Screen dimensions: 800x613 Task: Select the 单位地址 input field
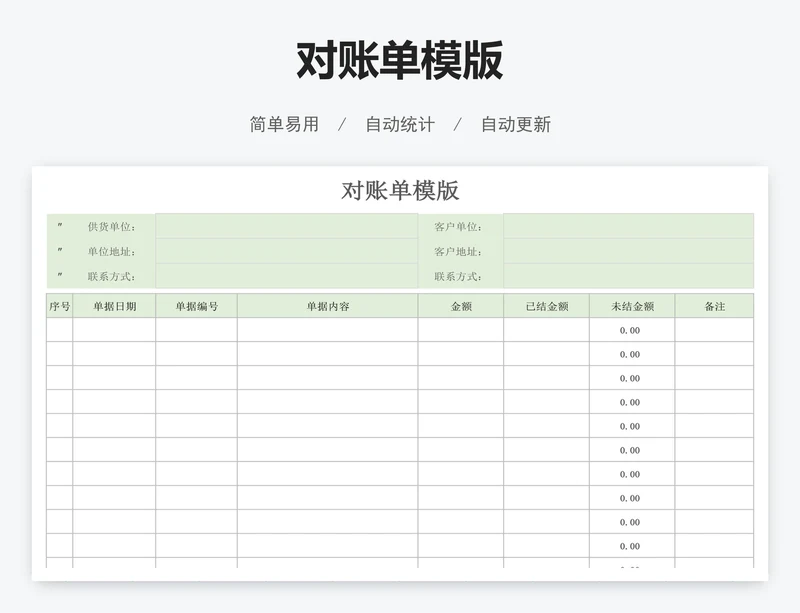click(287, 251)
